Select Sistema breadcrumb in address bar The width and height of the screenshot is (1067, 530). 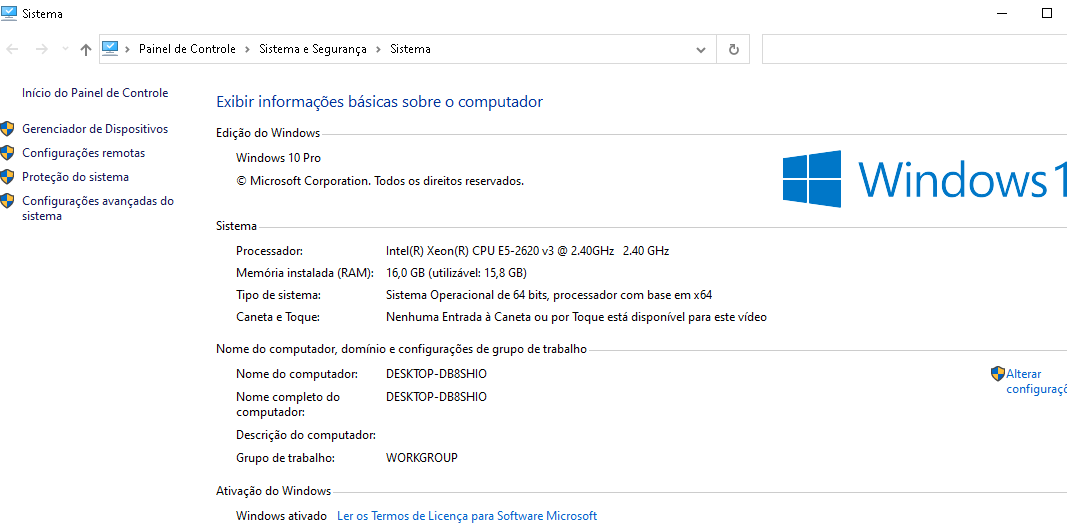410,49
